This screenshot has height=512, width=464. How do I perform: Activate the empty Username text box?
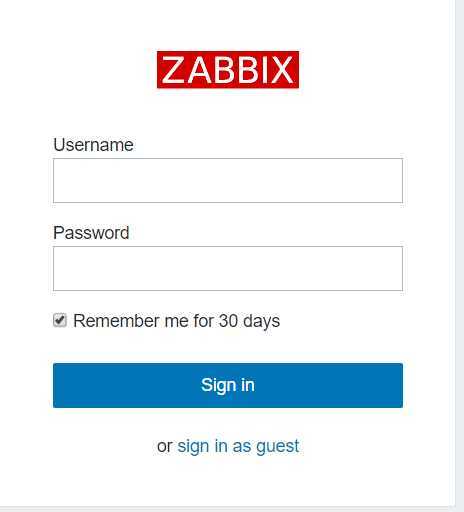tap(228, 180)
